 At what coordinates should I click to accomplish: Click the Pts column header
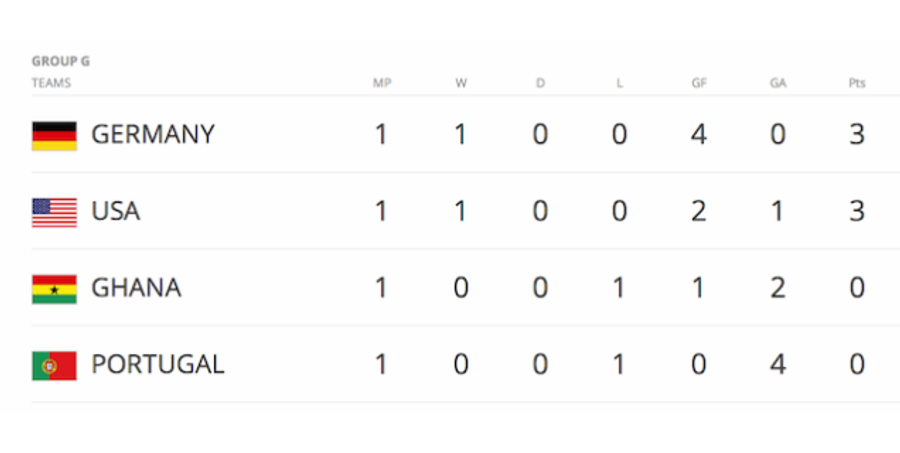pos(857,83)
